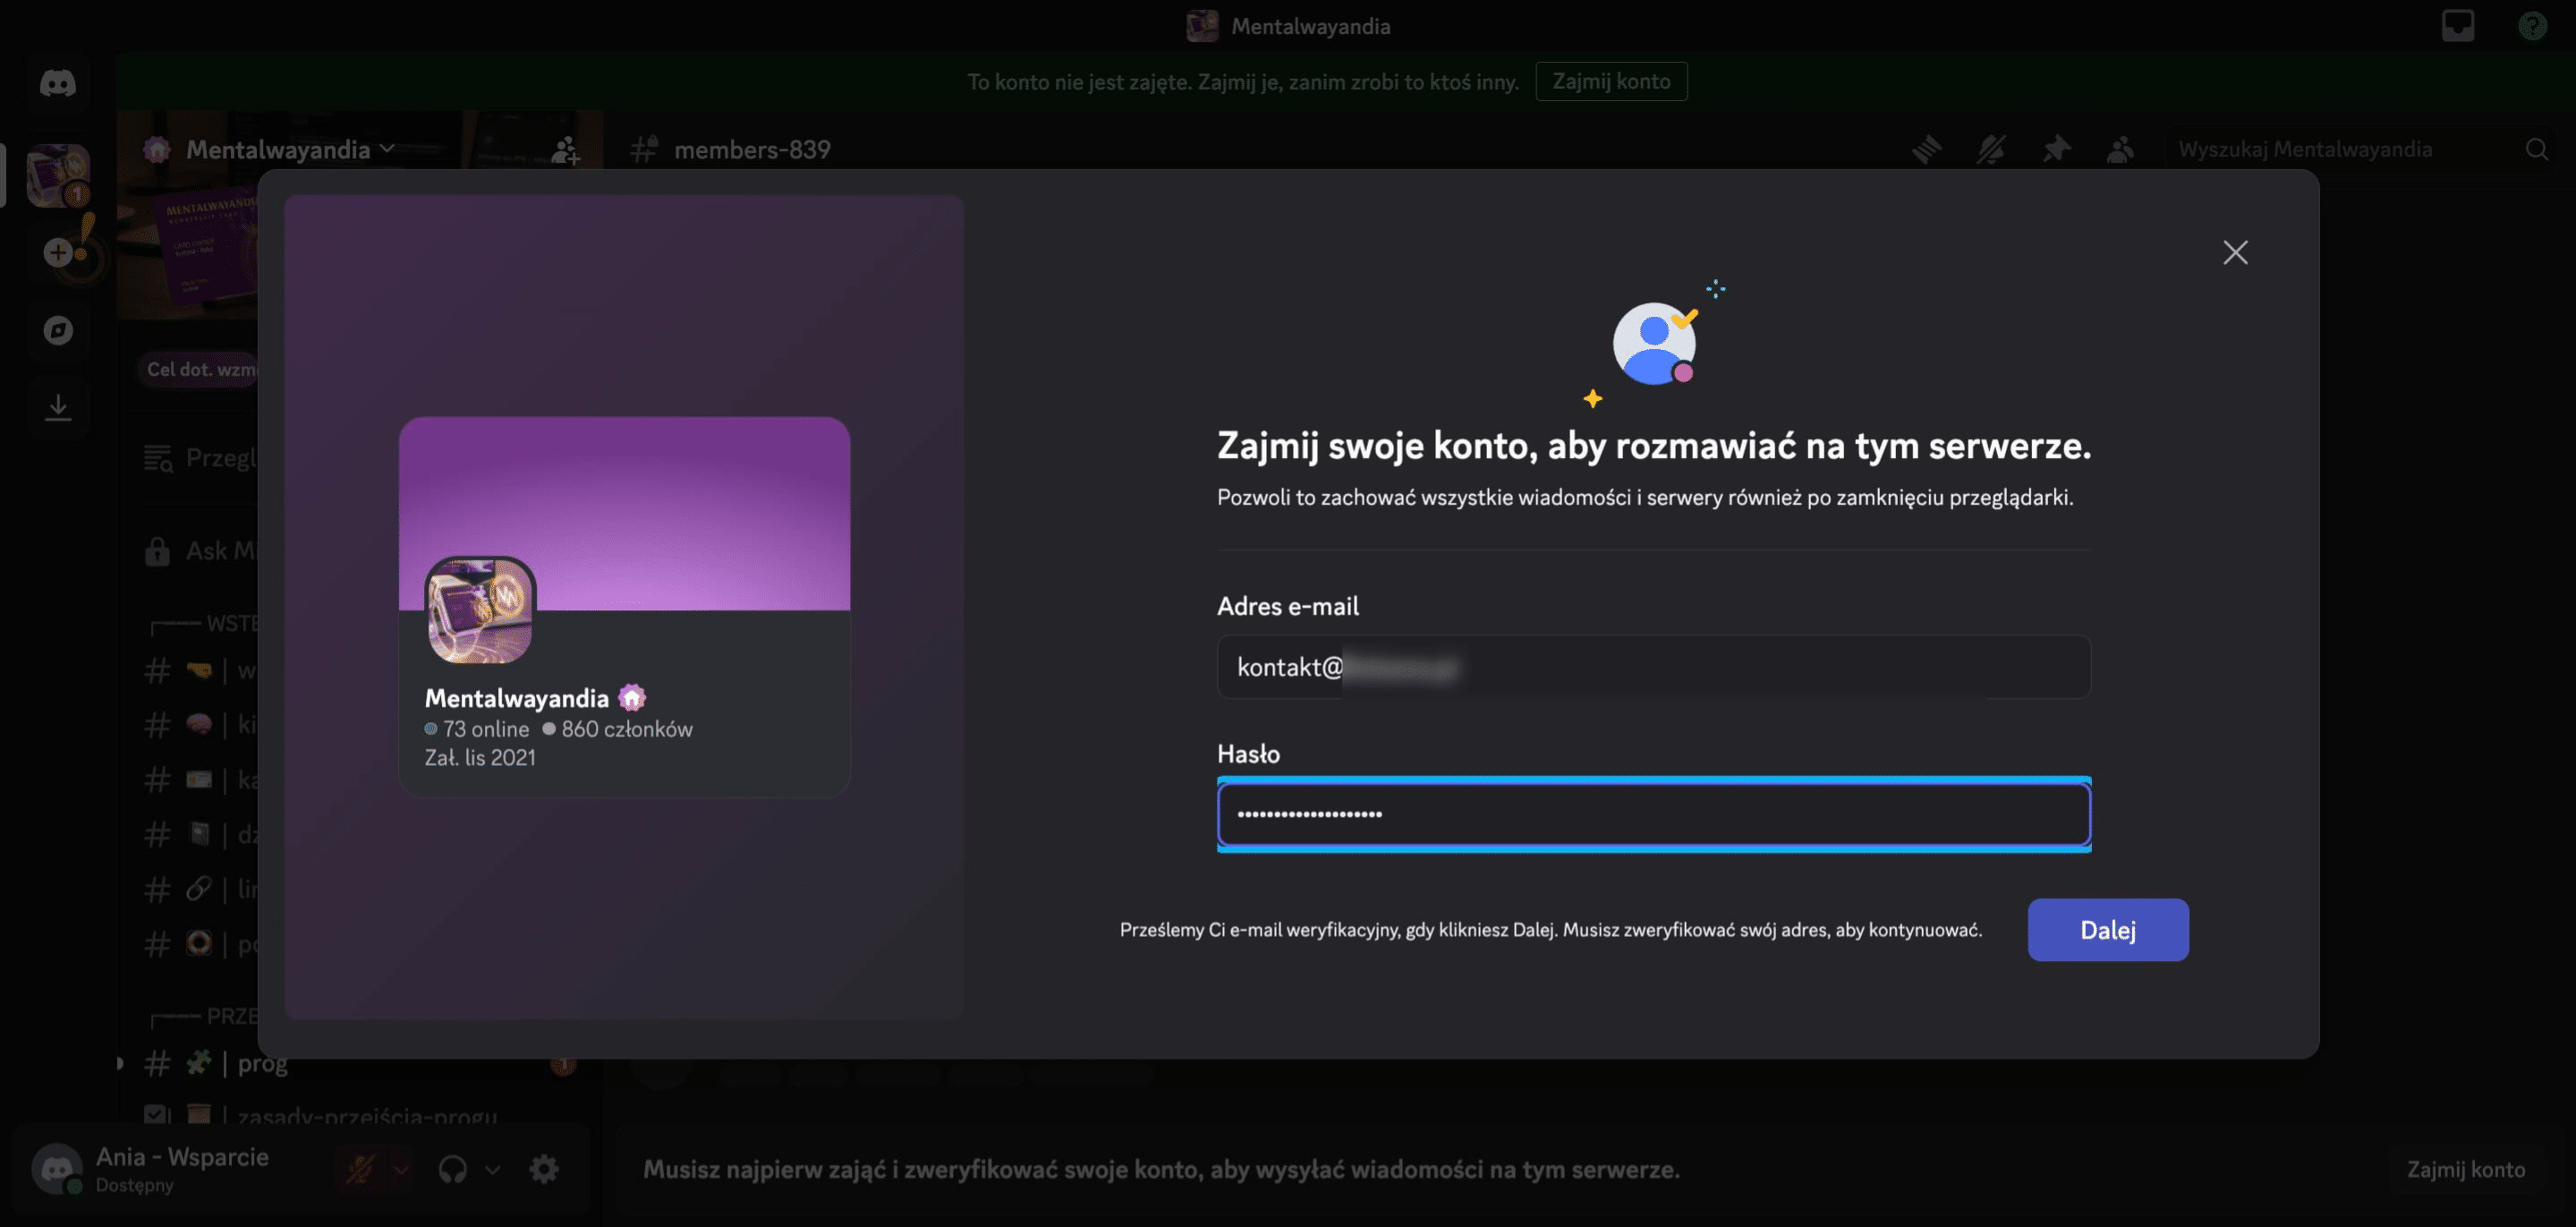Click the search magnifier icon
2576x1227 pixels.
click(x=2537, y=150)
